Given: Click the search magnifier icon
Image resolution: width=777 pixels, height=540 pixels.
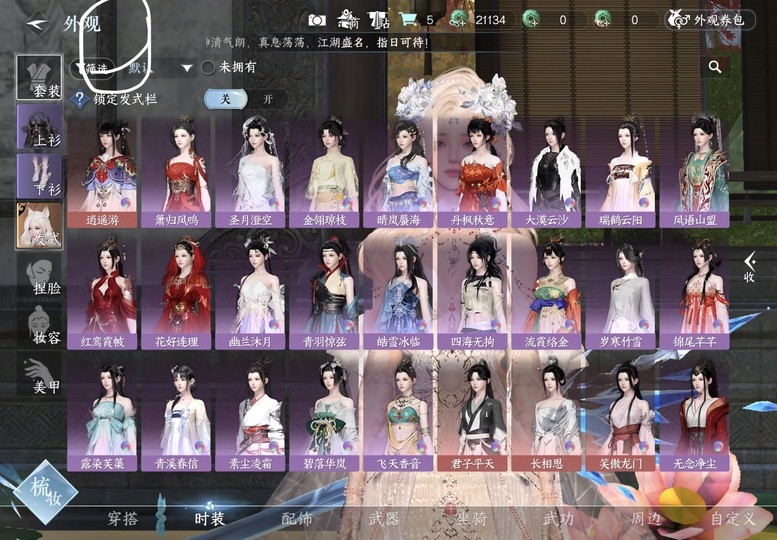Looking at the screenshot, I should 715,67.
